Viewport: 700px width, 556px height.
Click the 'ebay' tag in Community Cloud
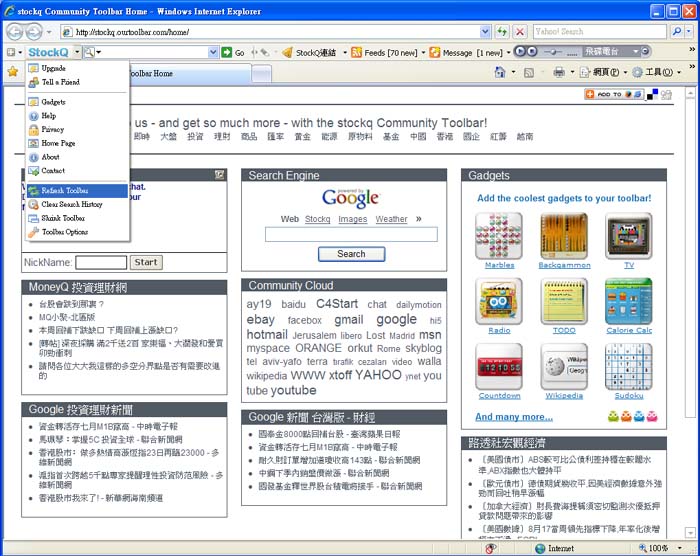(261, 319)
